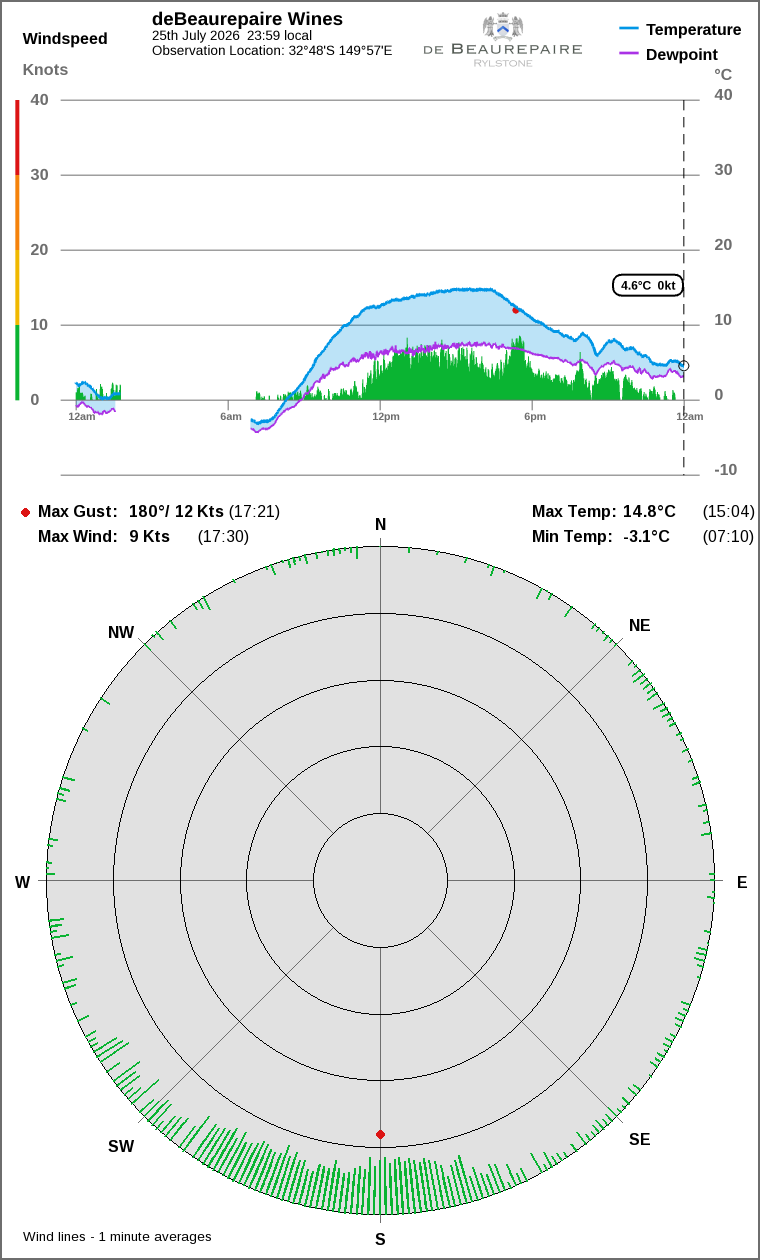This screenshot has height=1260, width=760.
Task: Click the NE compass label
Action: click(640, 625)
